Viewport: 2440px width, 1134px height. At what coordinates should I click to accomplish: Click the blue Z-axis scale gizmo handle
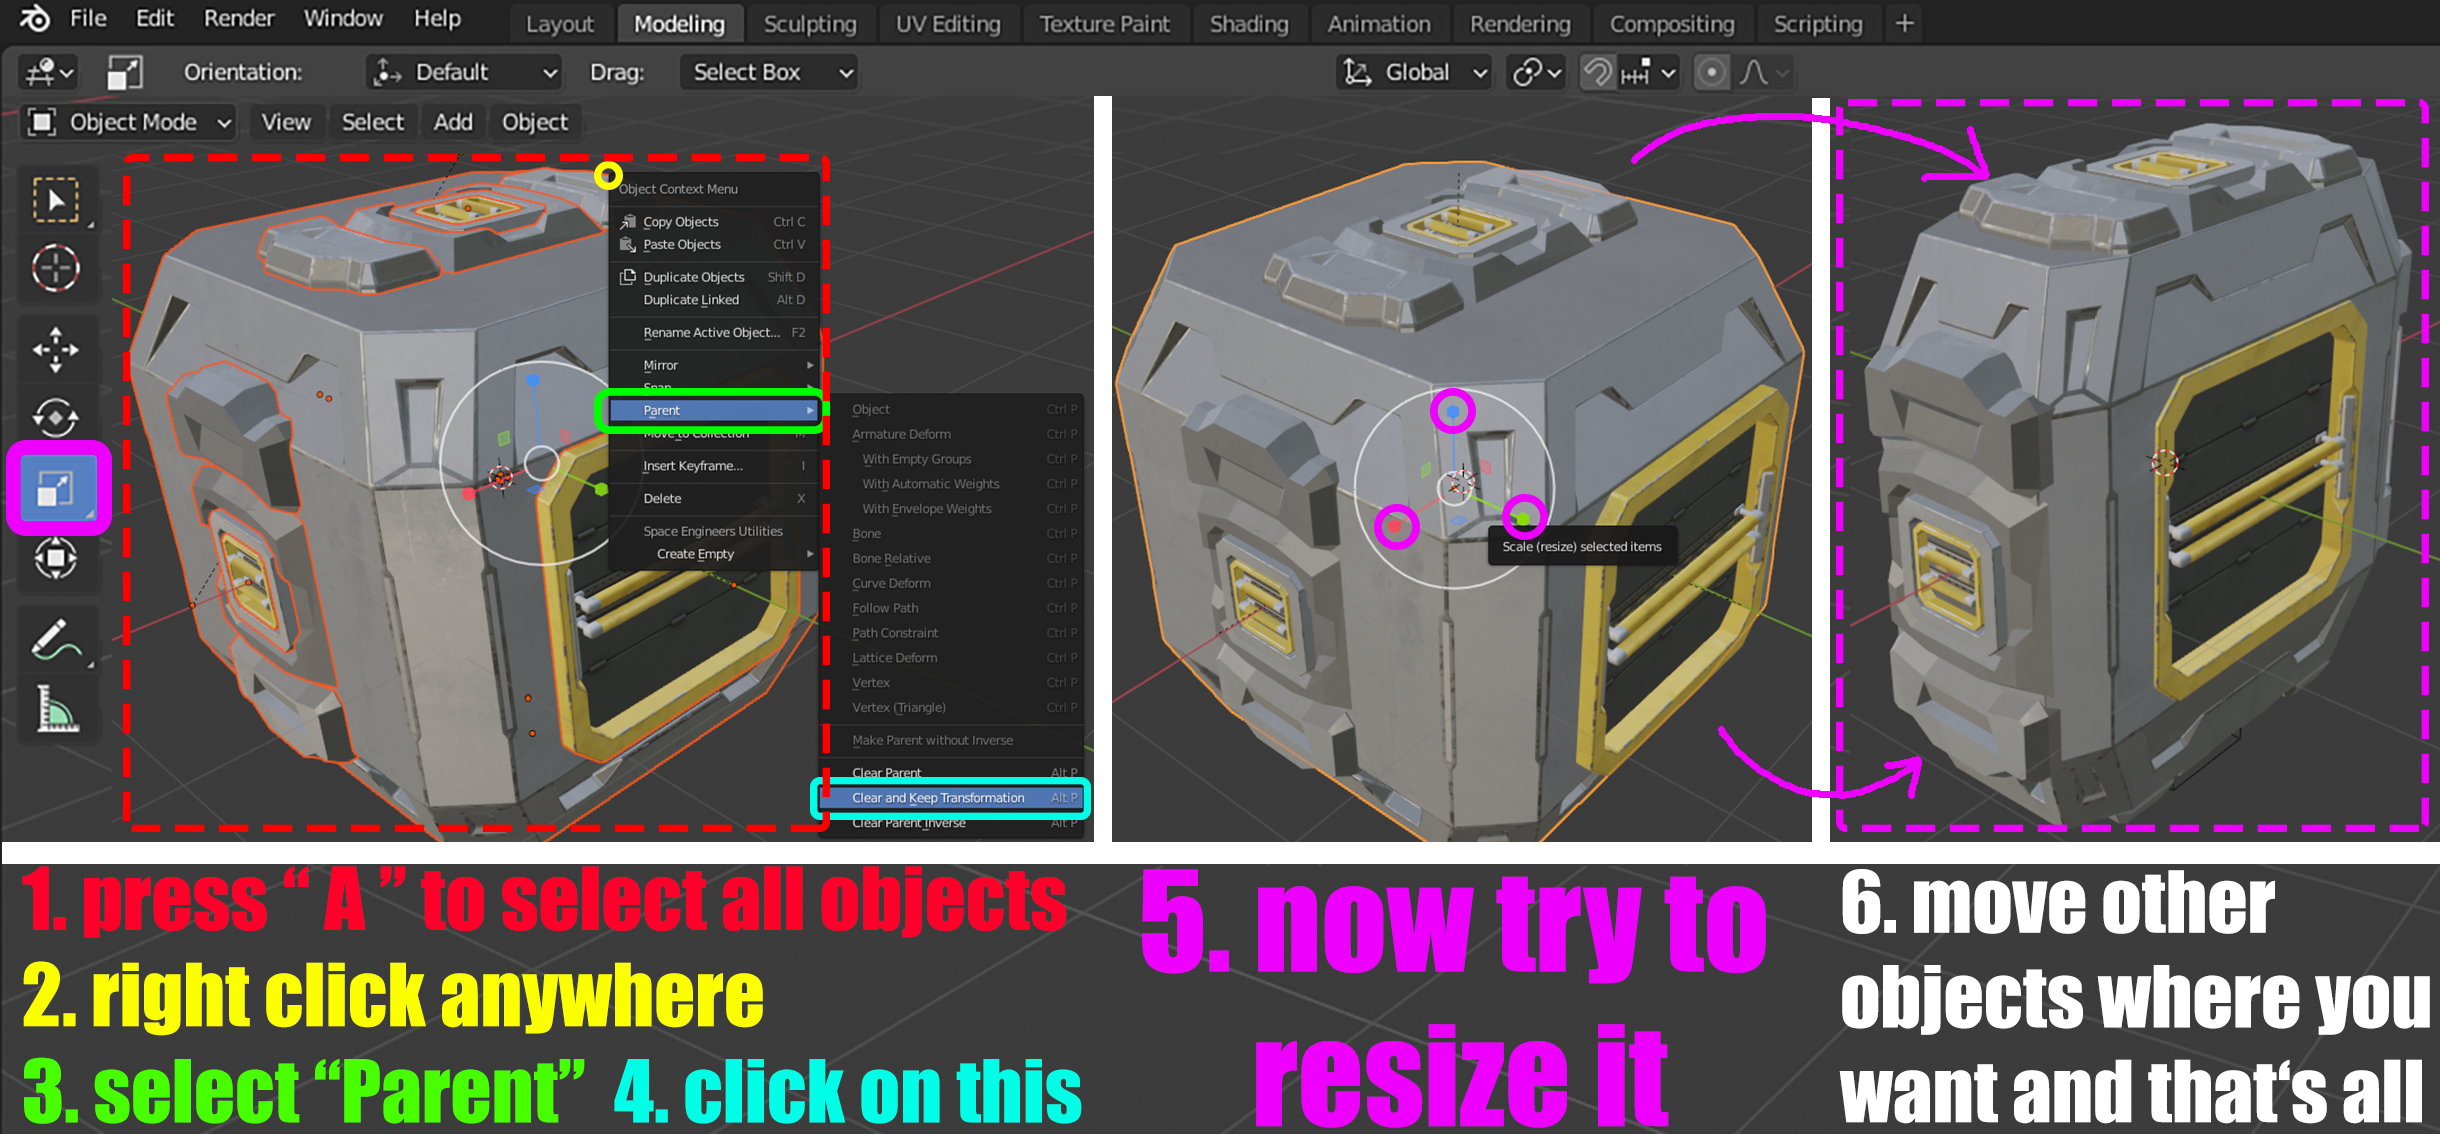click(x=1452, y=411)
